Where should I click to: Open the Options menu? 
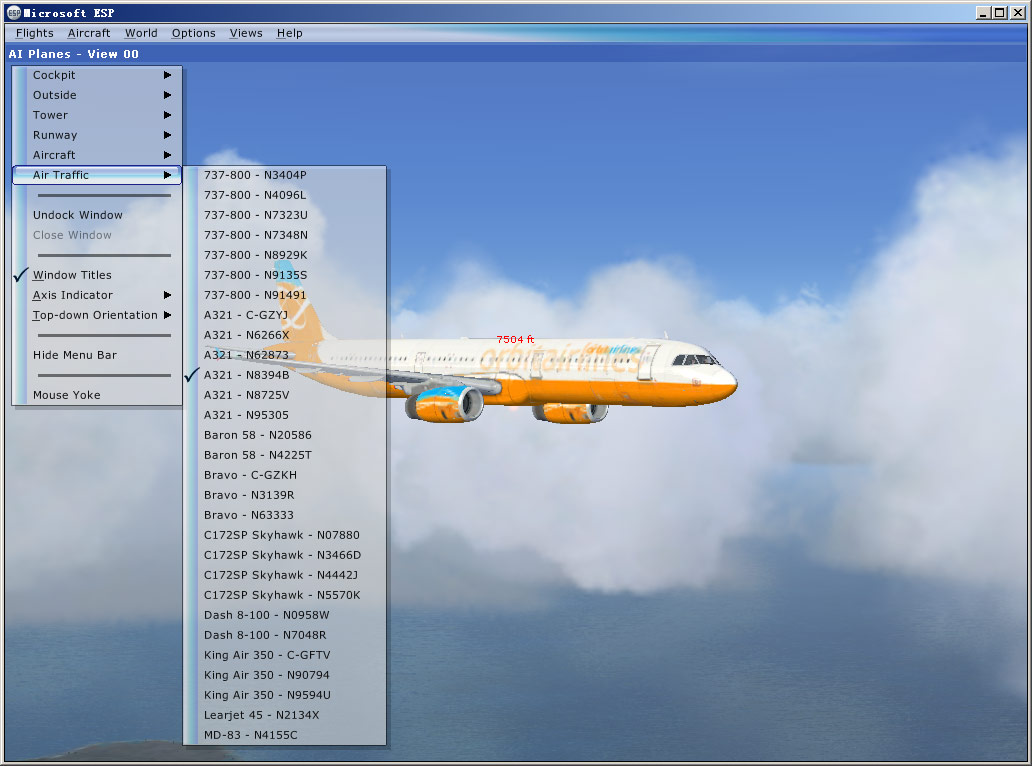click(194, 33)
